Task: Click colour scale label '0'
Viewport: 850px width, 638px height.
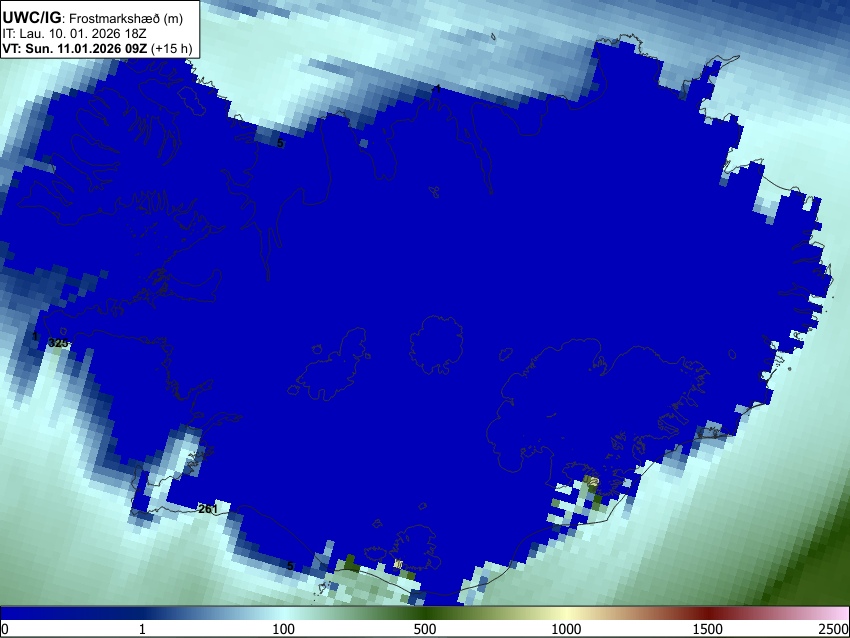Action: 5,629
